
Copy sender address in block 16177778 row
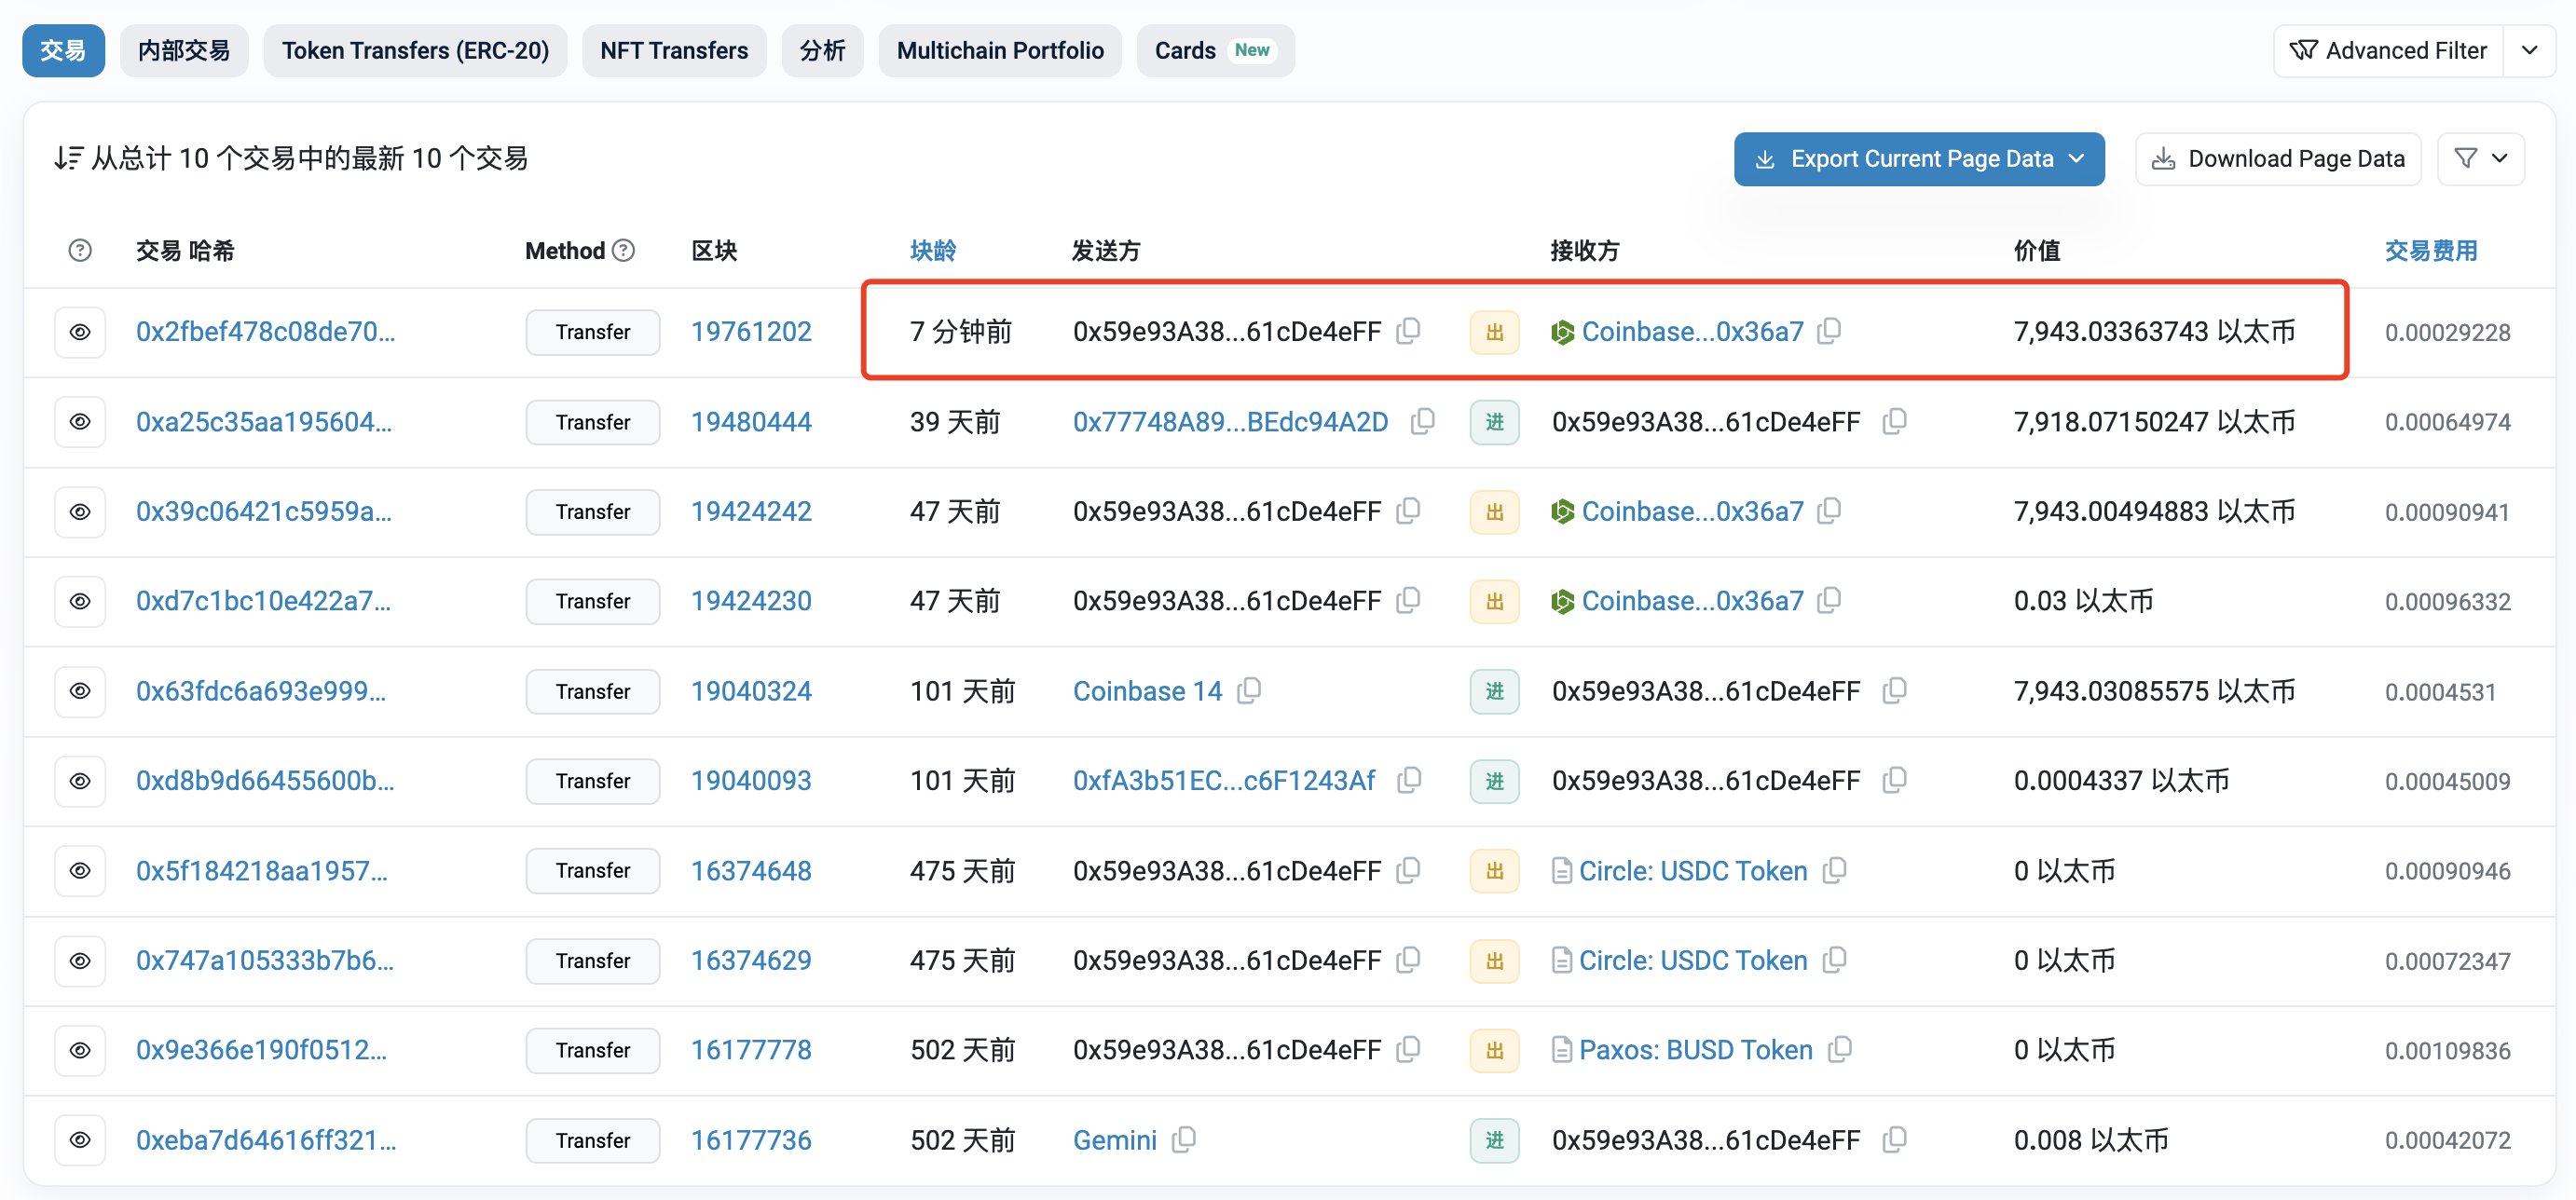tap(1408, 1049)
